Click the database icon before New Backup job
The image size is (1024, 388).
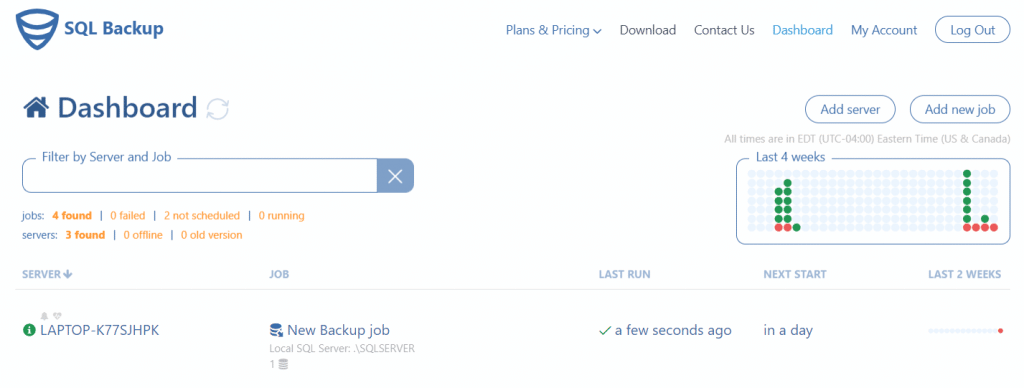pyautogui.click(x=276, y=331)
